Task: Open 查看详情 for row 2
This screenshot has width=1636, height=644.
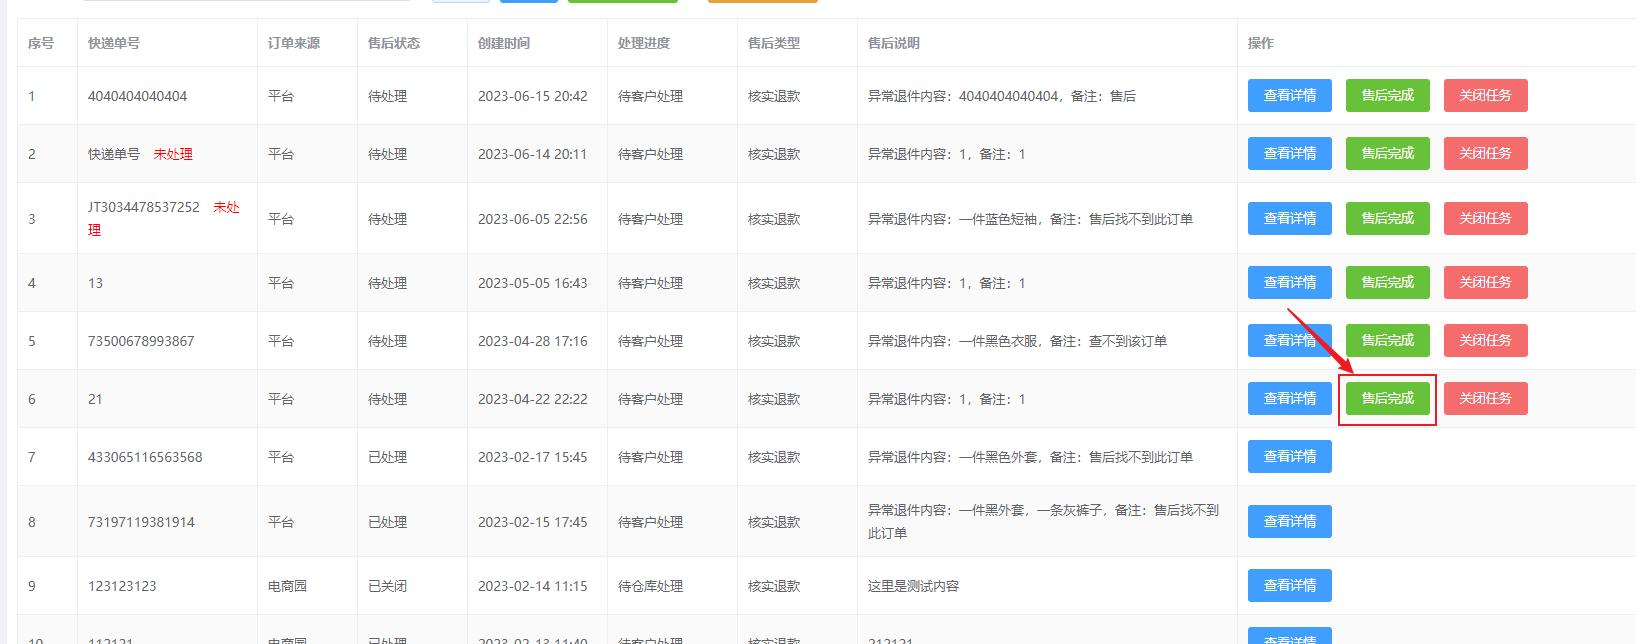Action: point(1289,154)
